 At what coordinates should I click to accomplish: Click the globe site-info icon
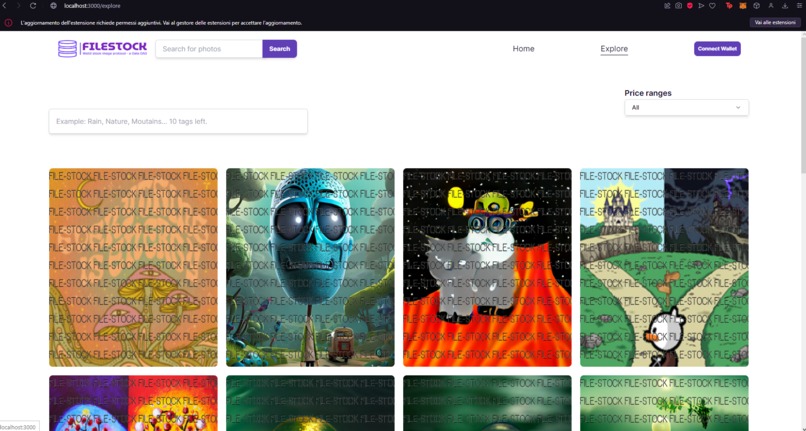coord(53,6)
